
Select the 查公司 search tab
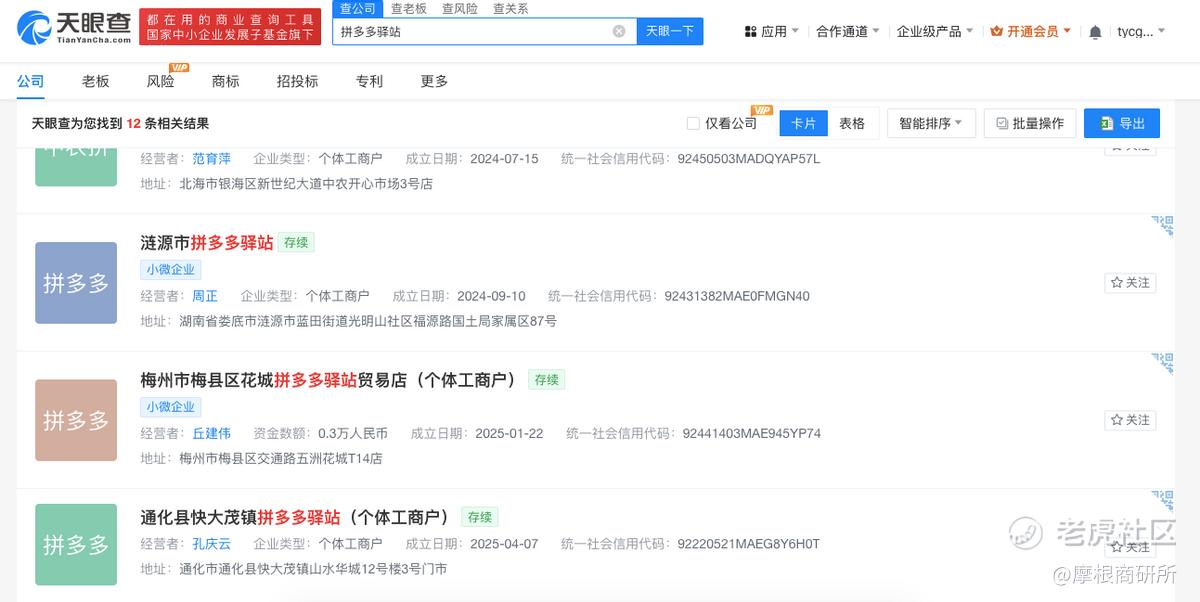[357, 8]
